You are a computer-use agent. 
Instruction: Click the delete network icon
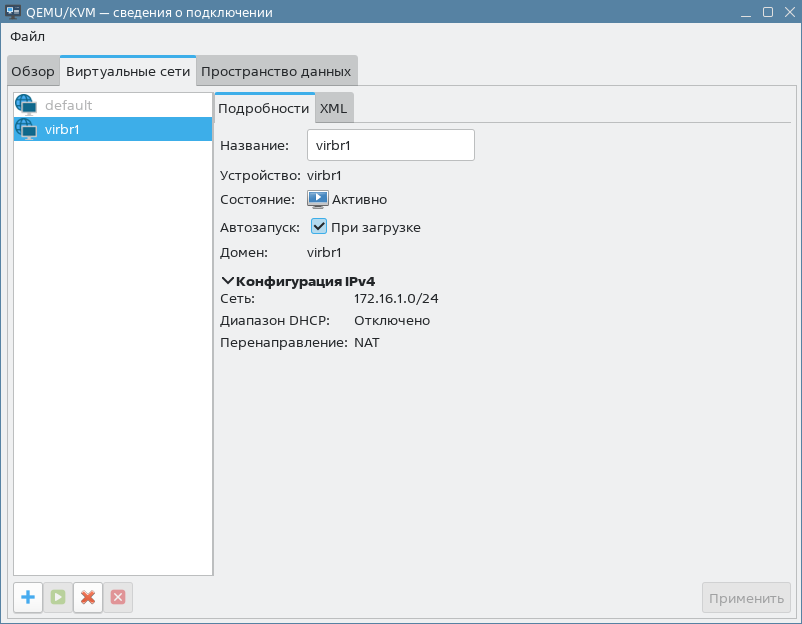pyautogui.click(x=118, y=598)
